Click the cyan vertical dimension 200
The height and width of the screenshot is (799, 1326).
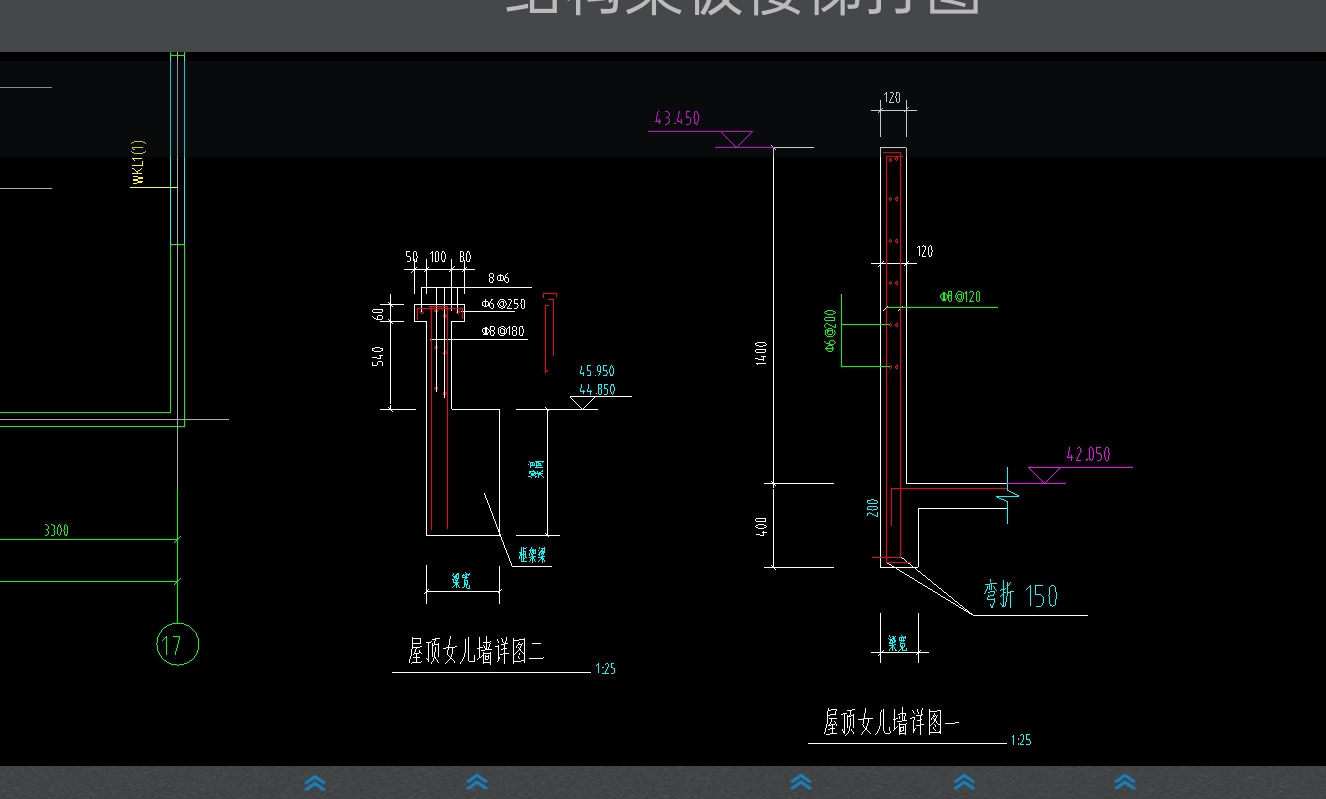(x=871, y=508)
